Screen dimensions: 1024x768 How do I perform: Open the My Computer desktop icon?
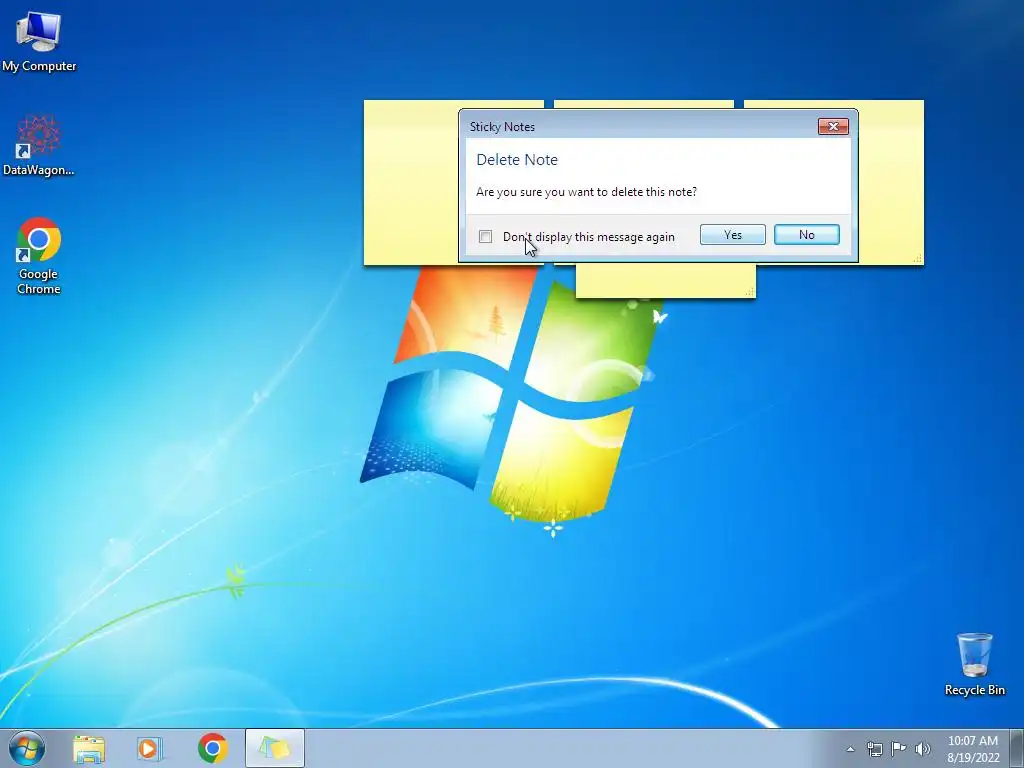(39, 40)
